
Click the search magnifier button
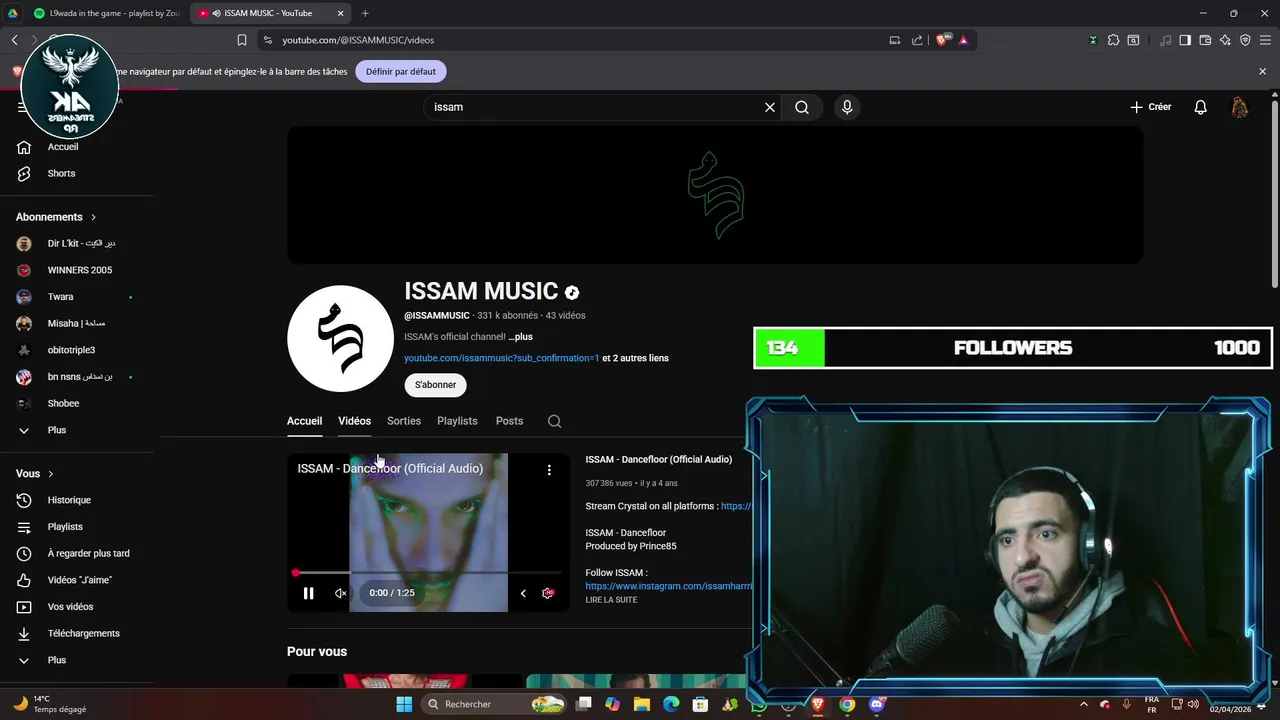click(802, 107)
